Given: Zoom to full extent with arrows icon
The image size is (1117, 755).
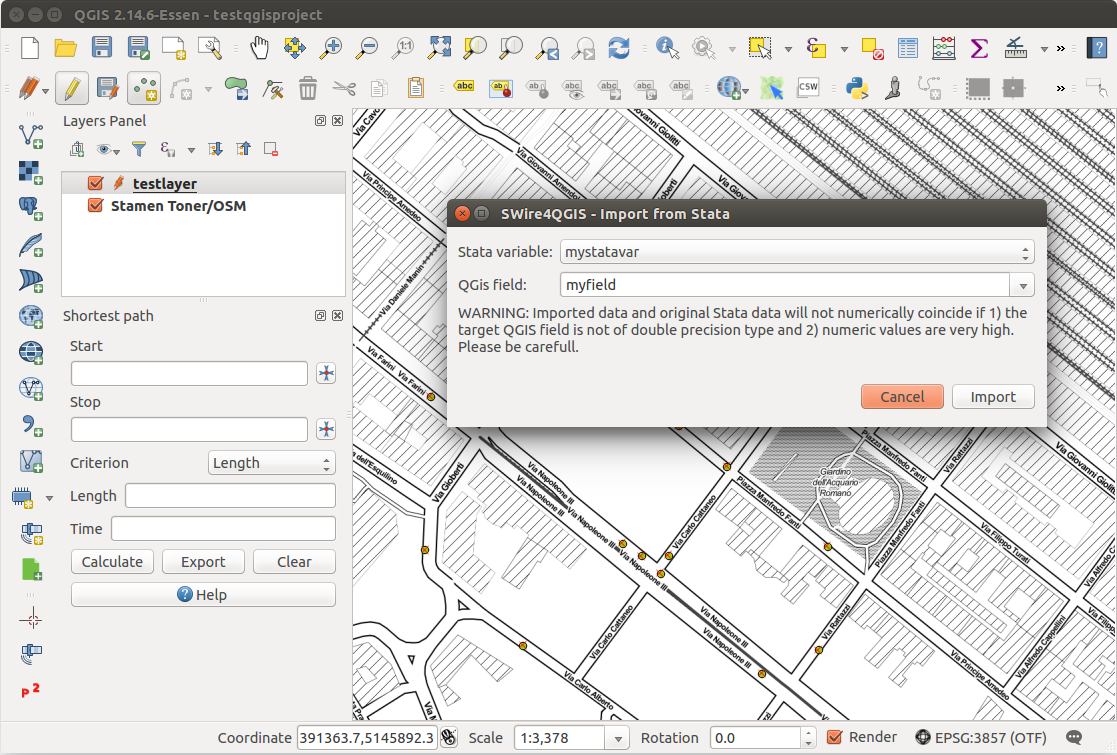Looking at the screenshot, I should (x=440, y=48).
